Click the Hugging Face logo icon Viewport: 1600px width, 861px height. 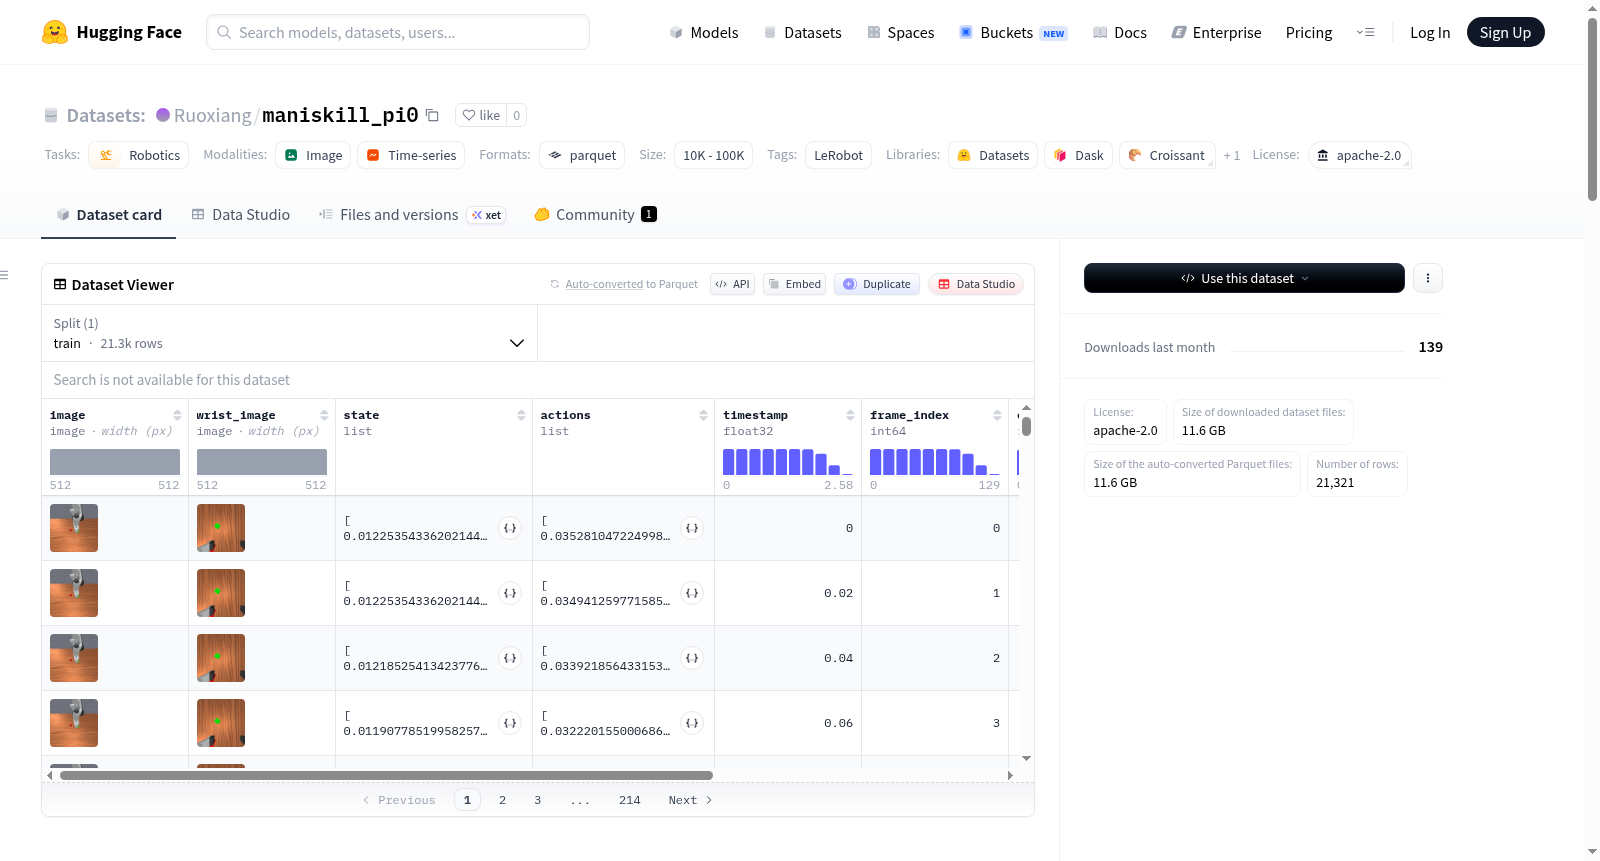55,32
